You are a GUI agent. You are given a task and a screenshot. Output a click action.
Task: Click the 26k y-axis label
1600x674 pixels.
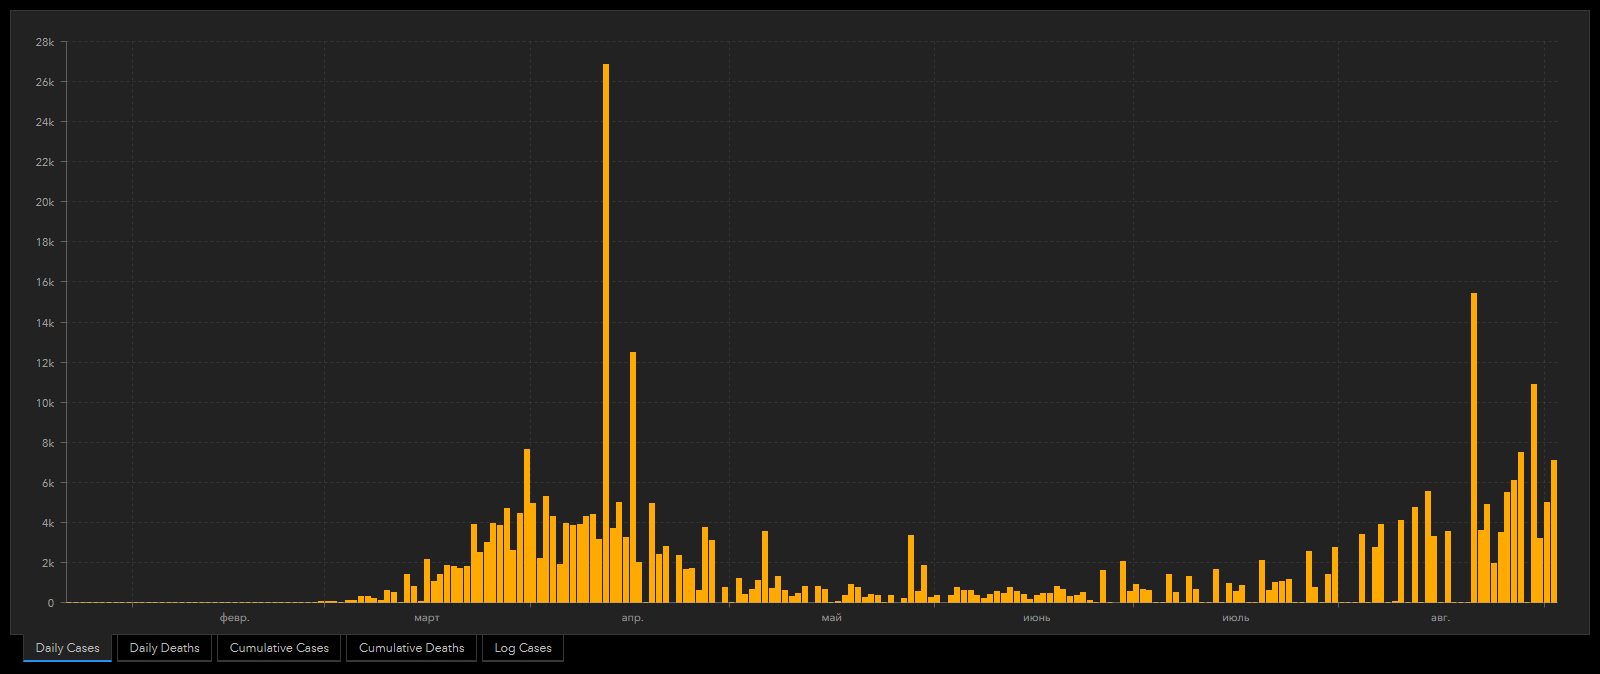[x=45, y=82]
